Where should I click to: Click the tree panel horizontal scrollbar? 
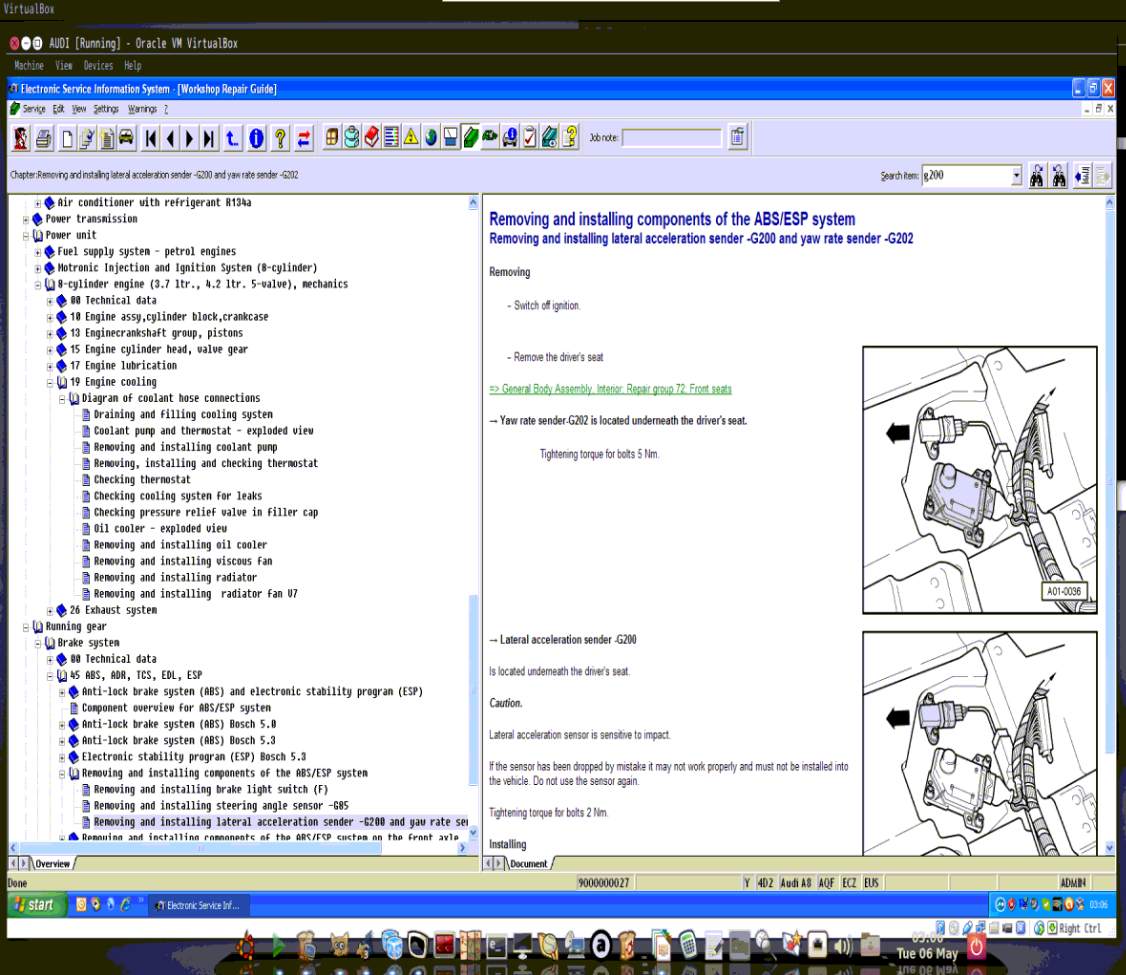coord(201,848)
